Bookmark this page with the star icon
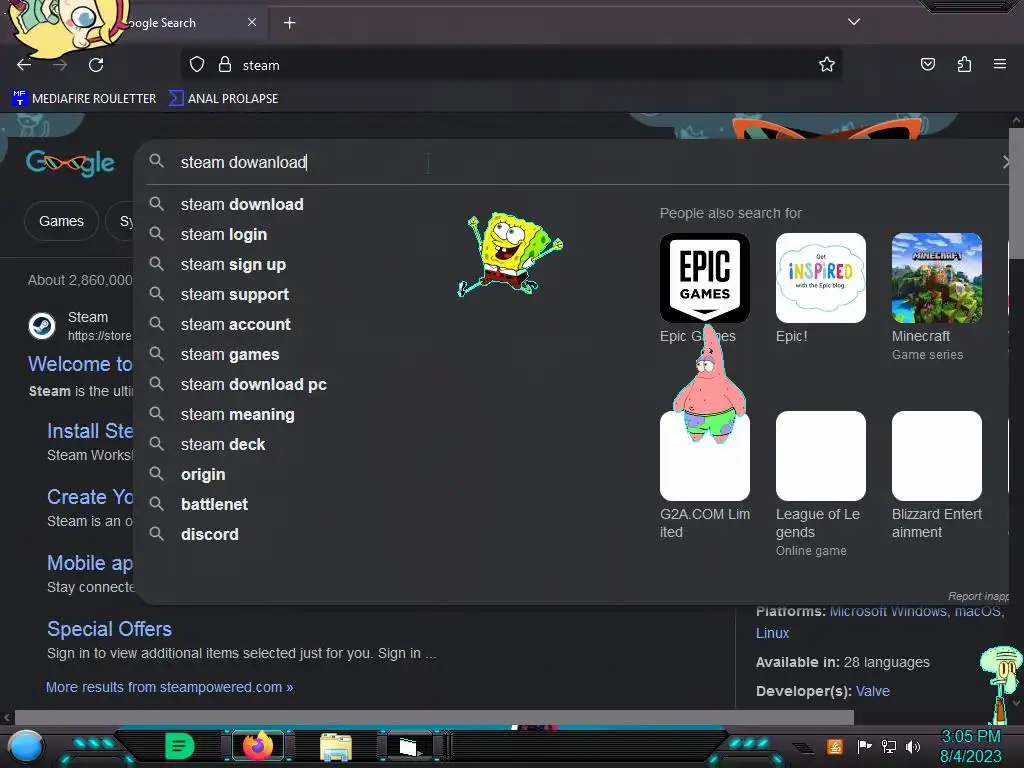This screenshot has height=768, width=1024. click(827, 65)
